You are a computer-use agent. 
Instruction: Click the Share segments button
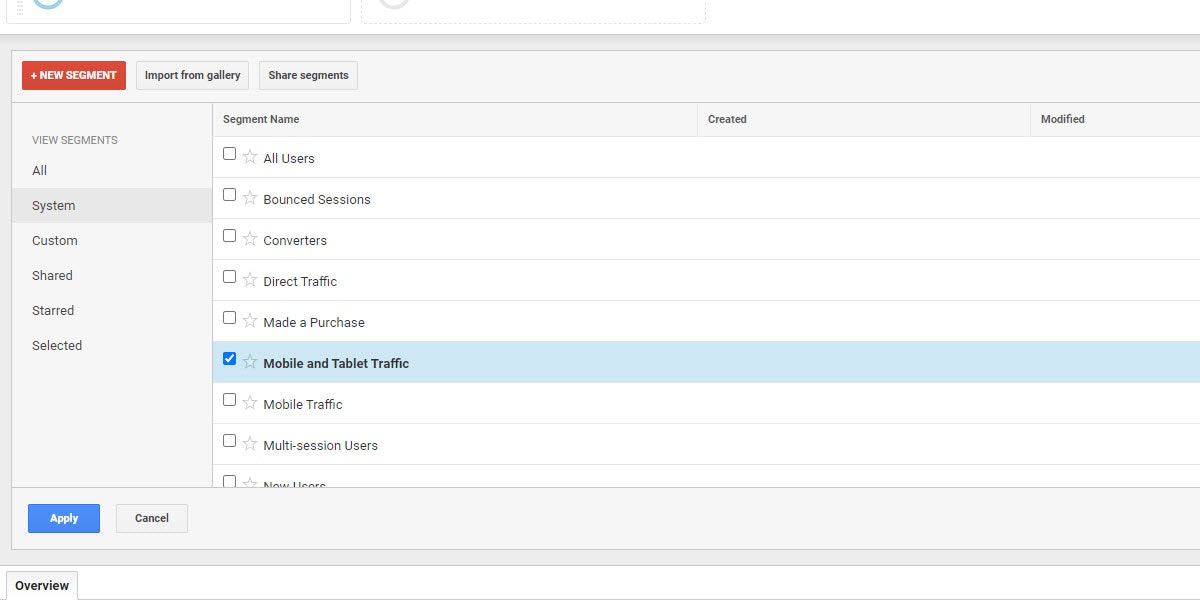pos(308,74)
